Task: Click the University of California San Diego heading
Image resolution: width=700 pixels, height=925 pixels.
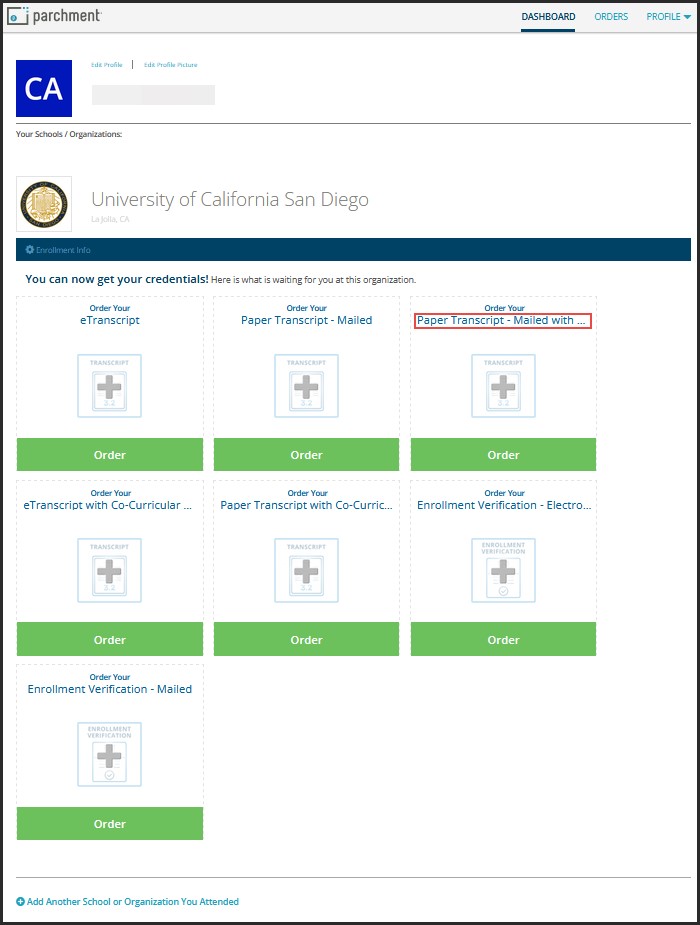Action: coord(230,199)
